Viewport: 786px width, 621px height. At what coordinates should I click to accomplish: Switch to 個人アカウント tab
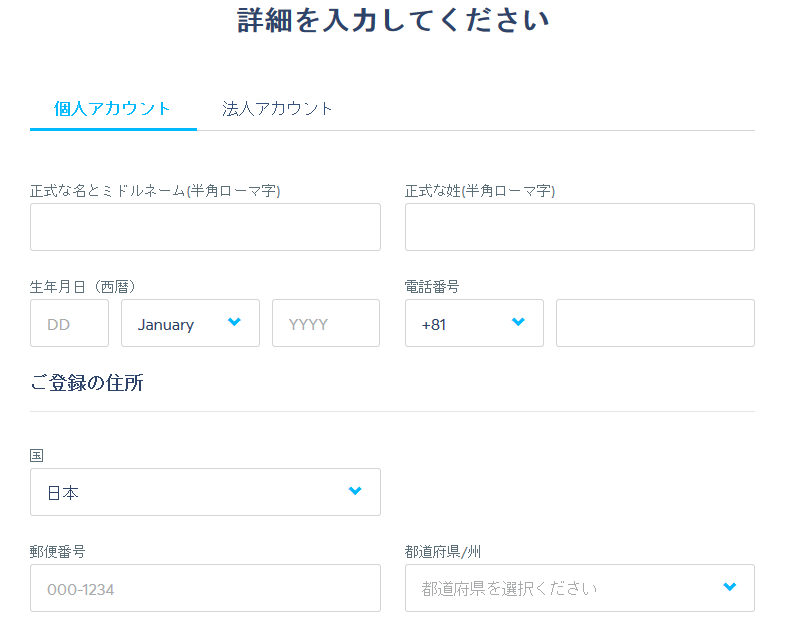[x=113, y=109]
